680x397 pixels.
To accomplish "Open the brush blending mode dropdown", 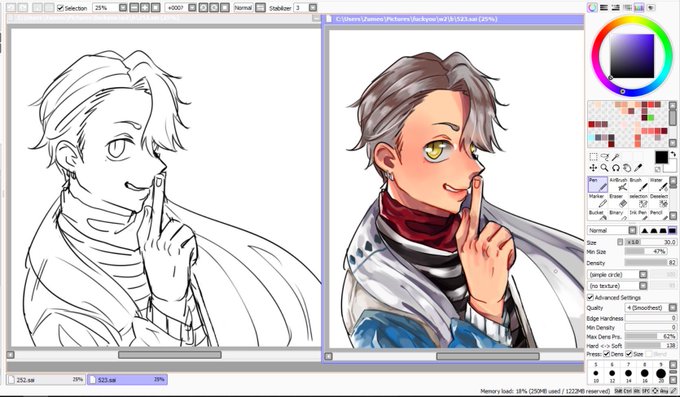I will pos(632,230).
